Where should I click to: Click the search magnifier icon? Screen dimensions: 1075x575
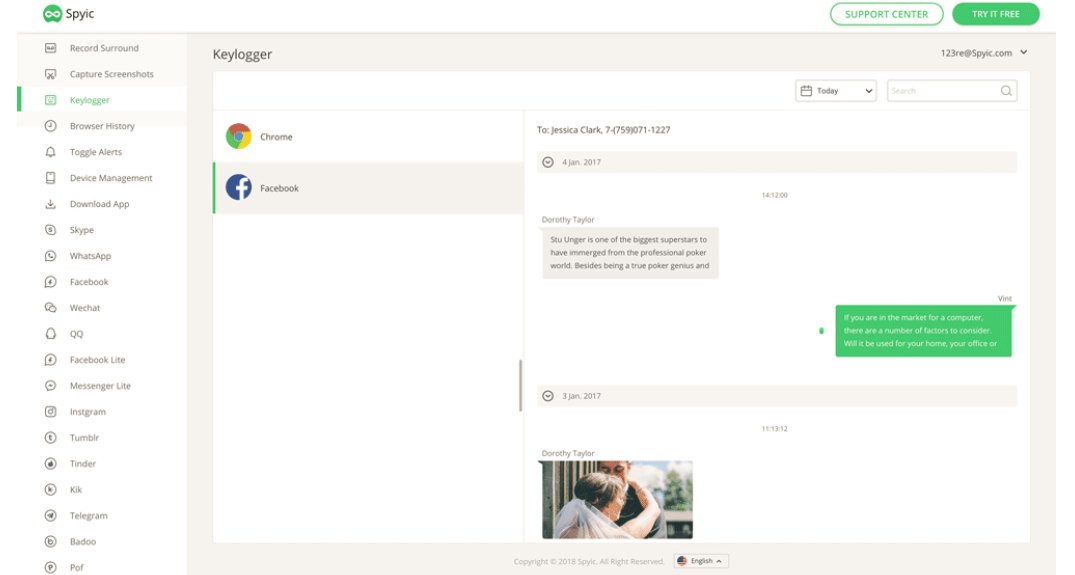(1005, 91)
